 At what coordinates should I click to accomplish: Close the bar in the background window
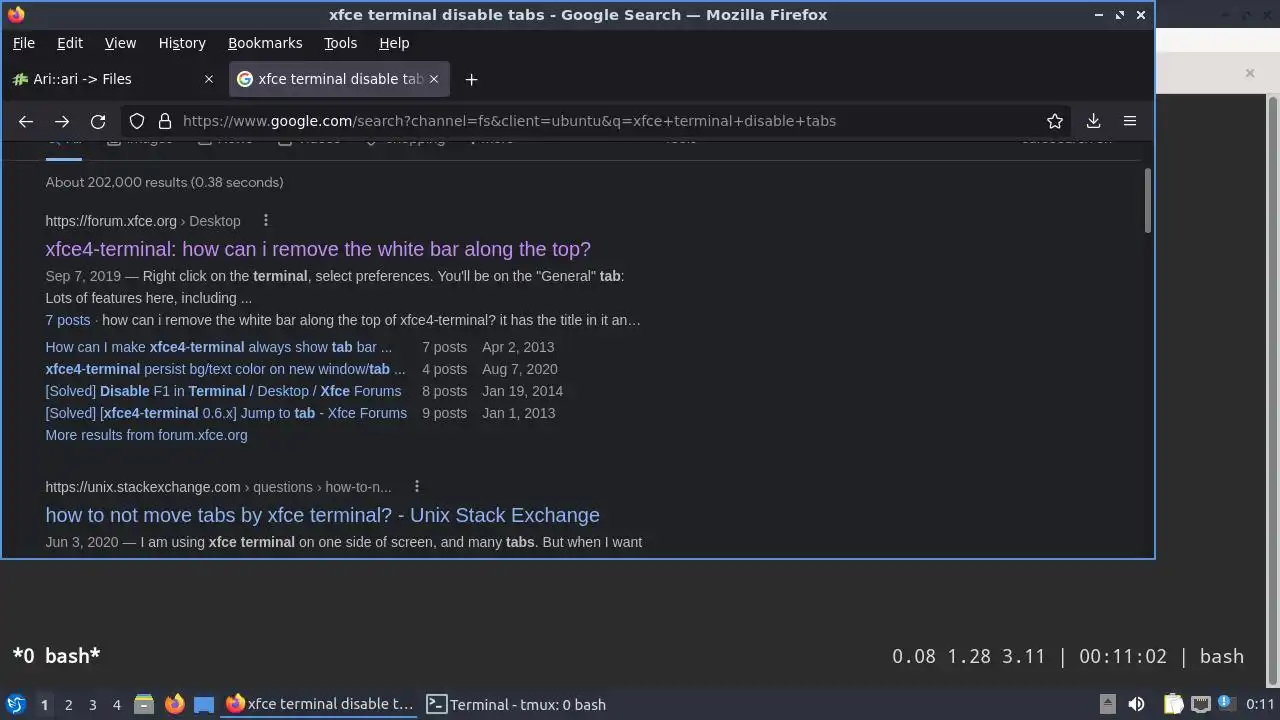1249,73
